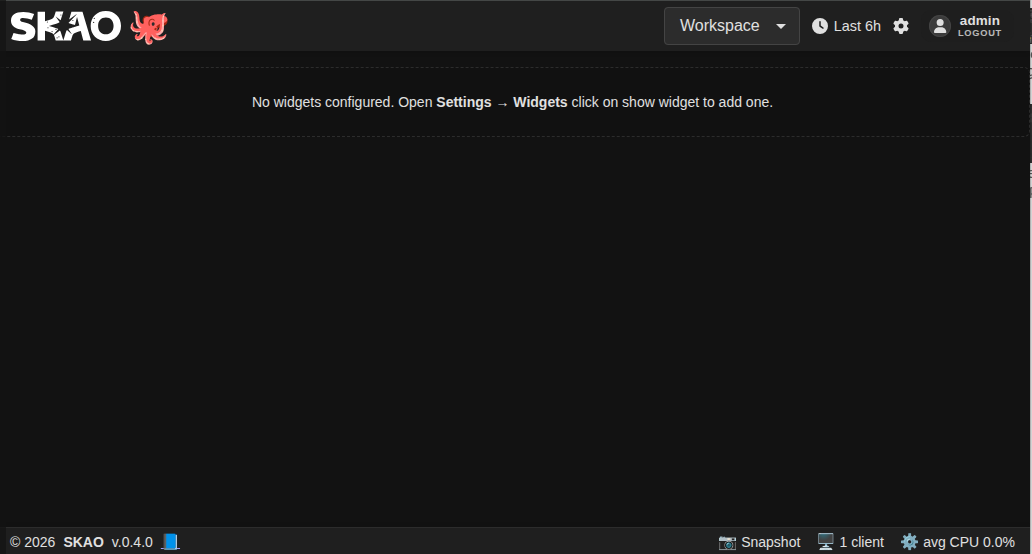The width and height of the screenshot is (1032, 554).
Task: Click the gear icon beside avg CPU
Action: coord(909,541)
